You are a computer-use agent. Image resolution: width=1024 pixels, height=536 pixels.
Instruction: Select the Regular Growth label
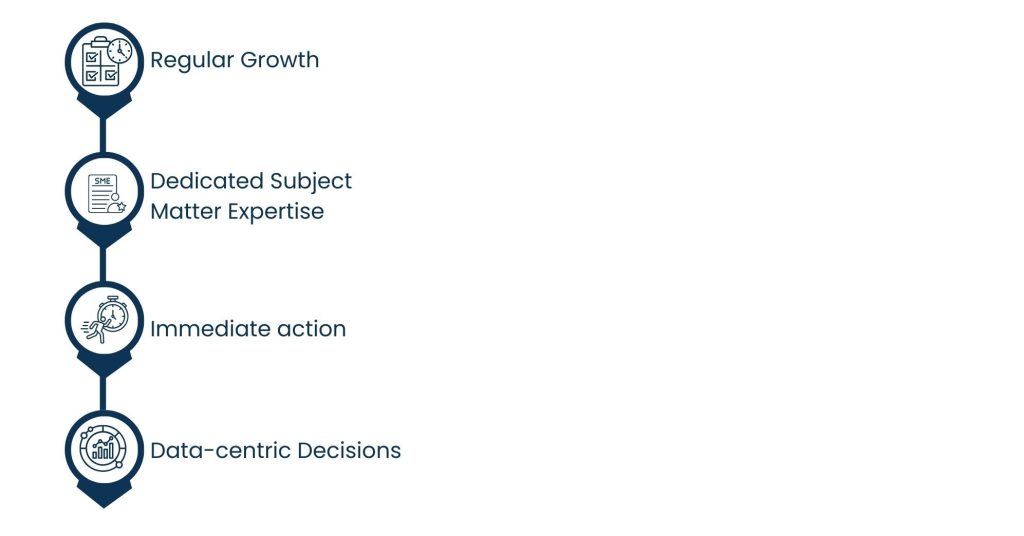coord(234,60)
